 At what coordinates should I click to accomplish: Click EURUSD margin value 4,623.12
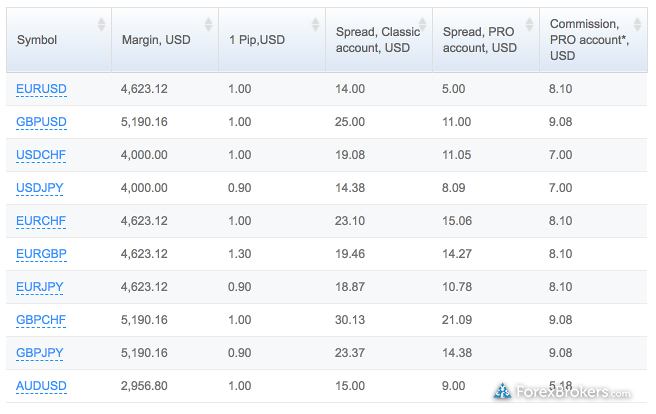pos(144,89)
